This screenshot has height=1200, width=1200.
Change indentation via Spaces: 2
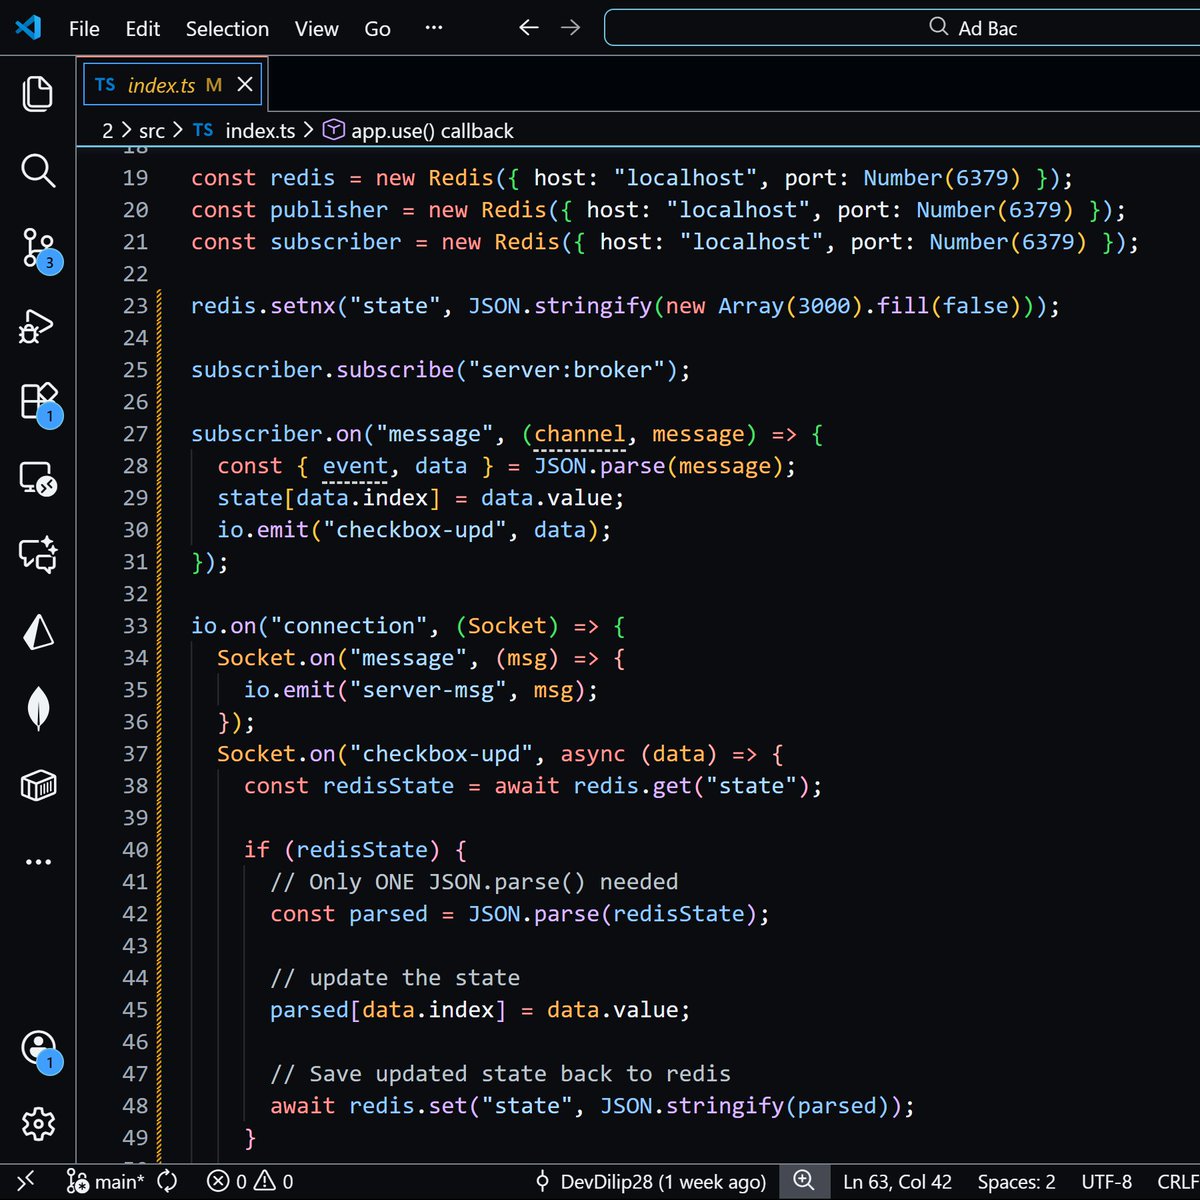pos(1016,1181)
